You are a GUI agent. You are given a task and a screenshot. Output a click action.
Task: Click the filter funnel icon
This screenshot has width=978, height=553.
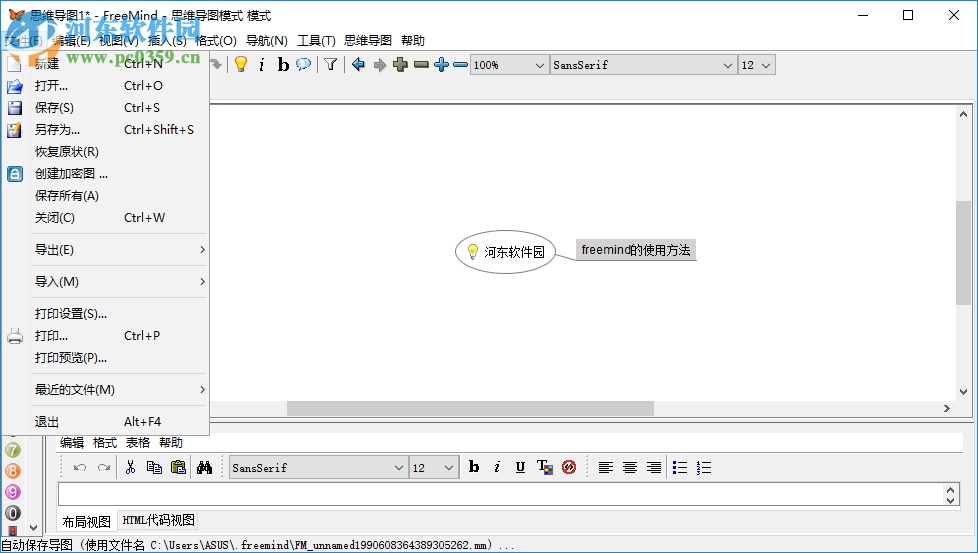coord(331,64)
